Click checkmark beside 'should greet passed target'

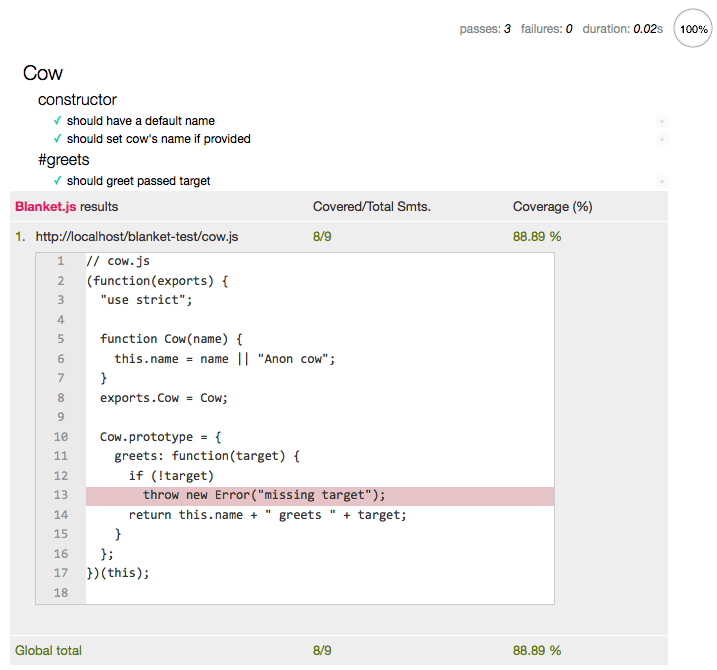(x=58, y=181)
